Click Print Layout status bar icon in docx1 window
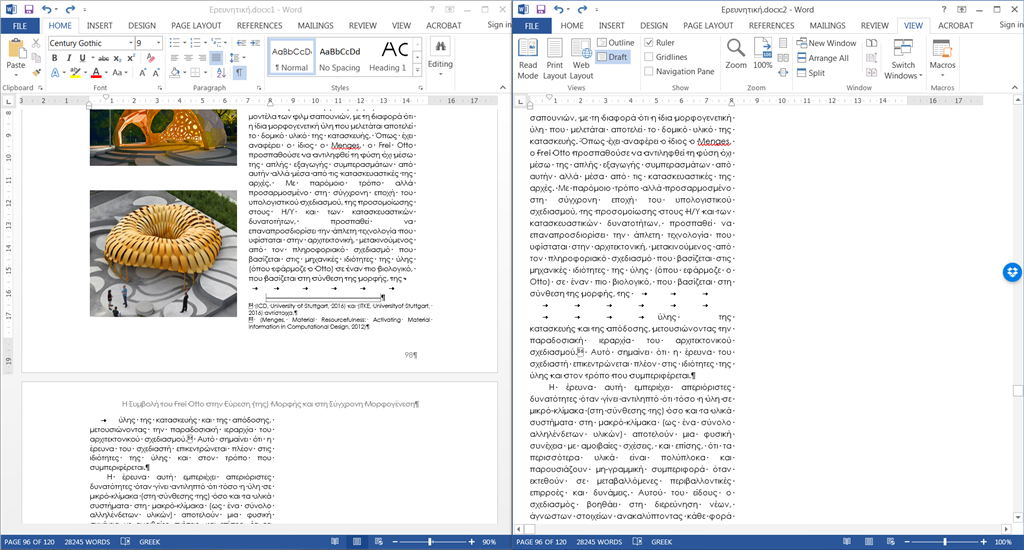This screenshot has height=550, width=1024. click(357, 542)
